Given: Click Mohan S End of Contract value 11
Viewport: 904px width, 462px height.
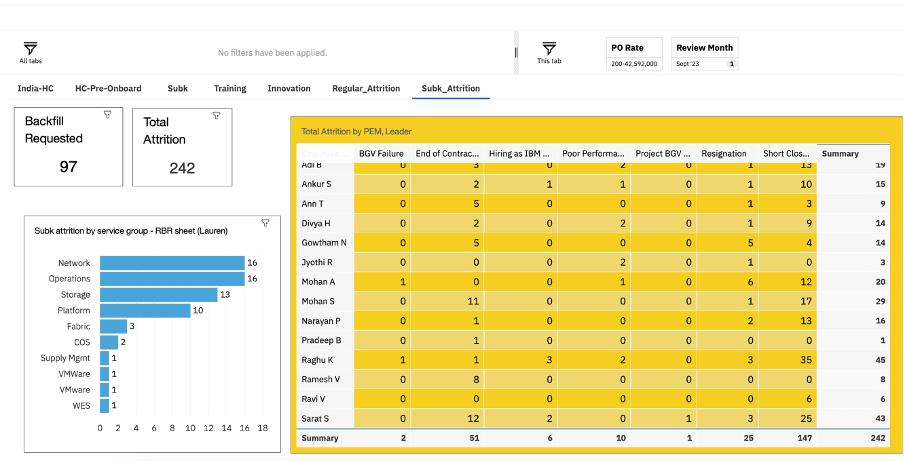Looking at the screenshot, I should click(474, 301).
